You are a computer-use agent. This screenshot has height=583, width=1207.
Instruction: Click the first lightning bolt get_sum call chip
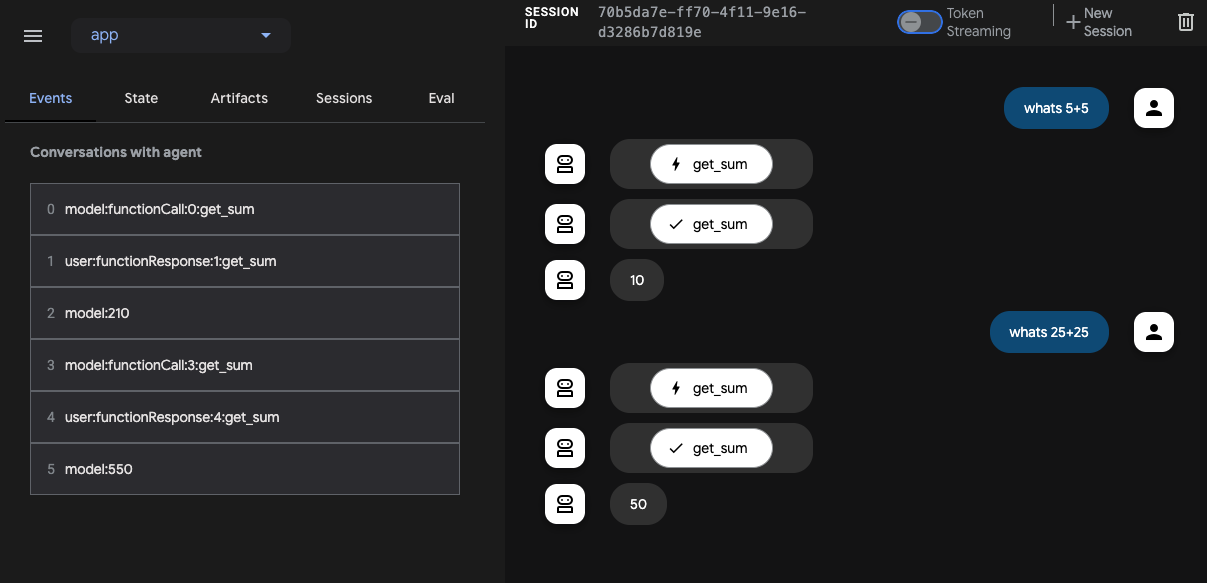(x=711, y=164)
